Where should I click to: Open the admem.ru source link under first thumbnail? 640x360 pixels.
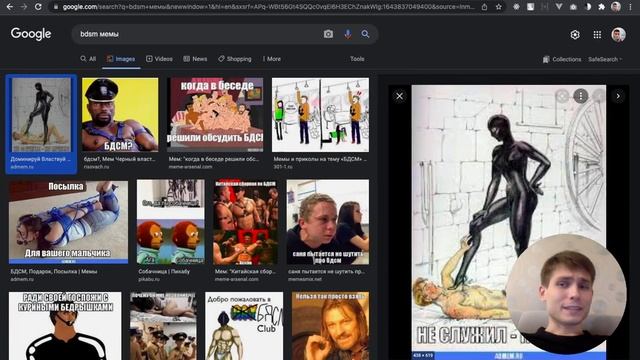click(22, 167)
